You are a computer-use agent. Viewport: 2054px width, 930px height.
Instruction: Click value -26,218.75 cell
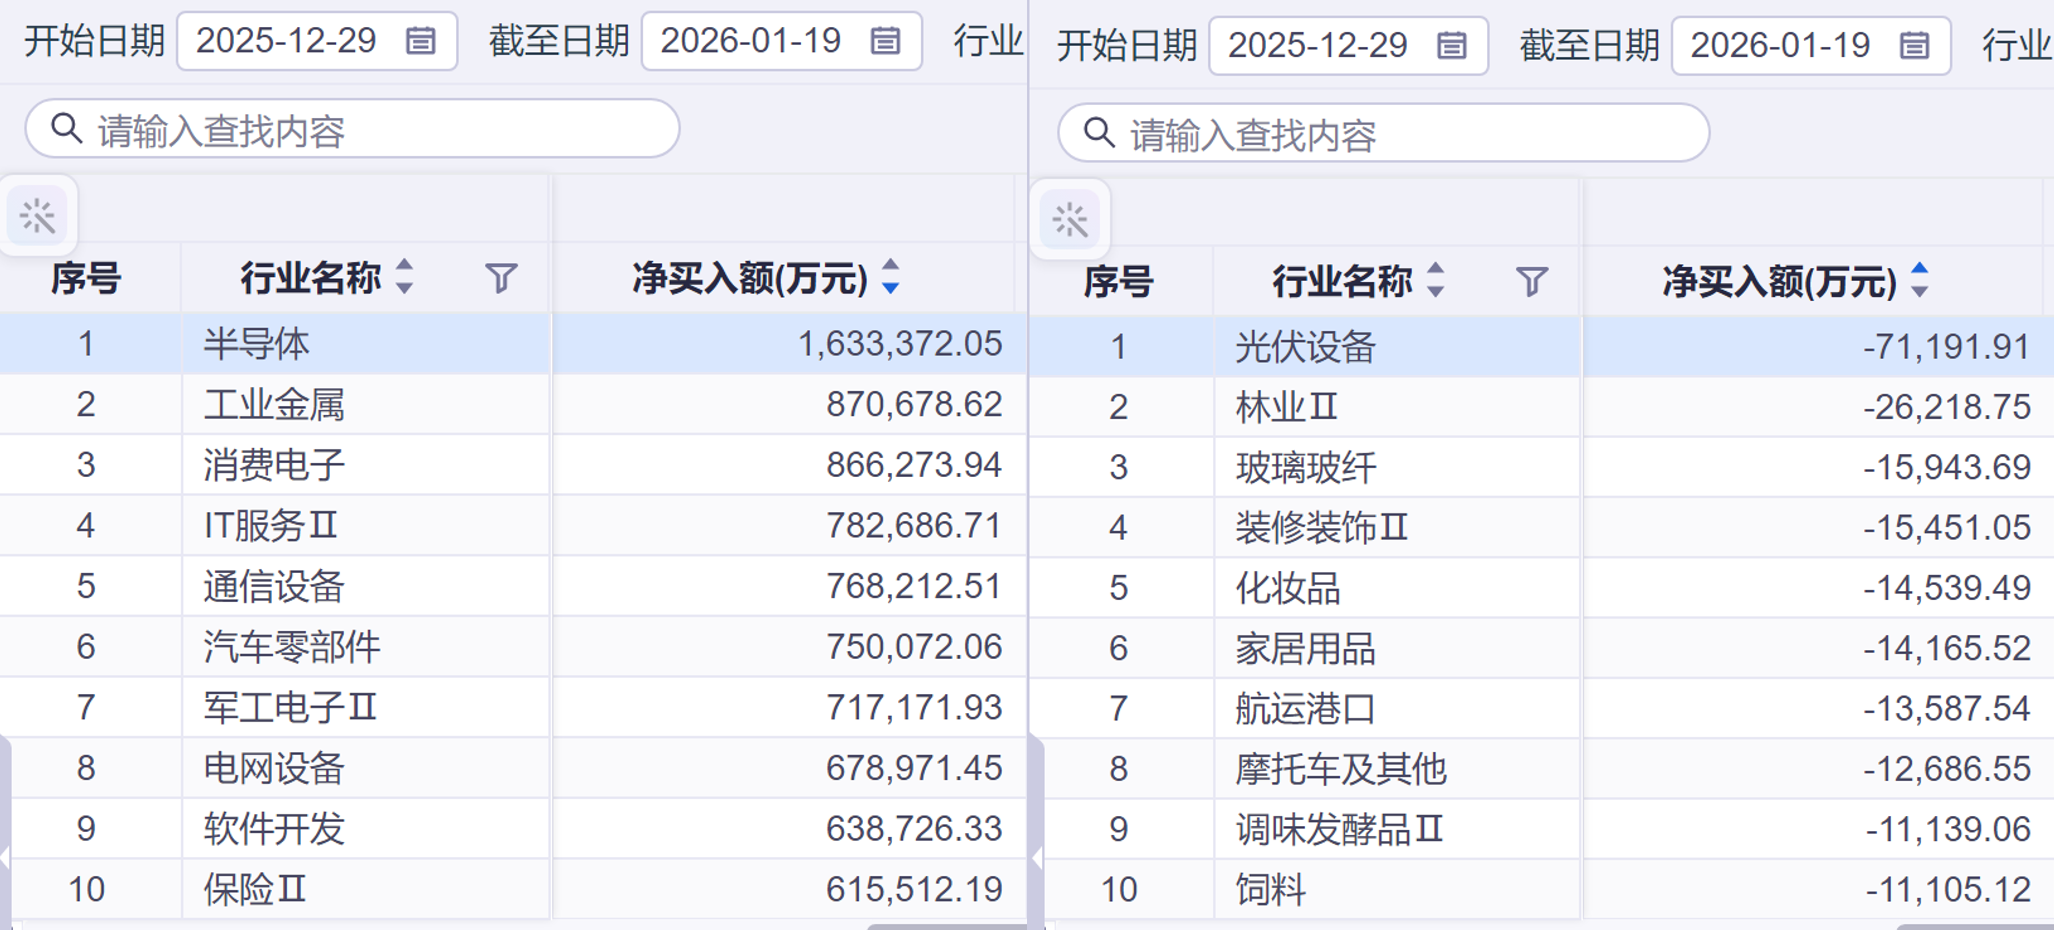point(1819,407)
